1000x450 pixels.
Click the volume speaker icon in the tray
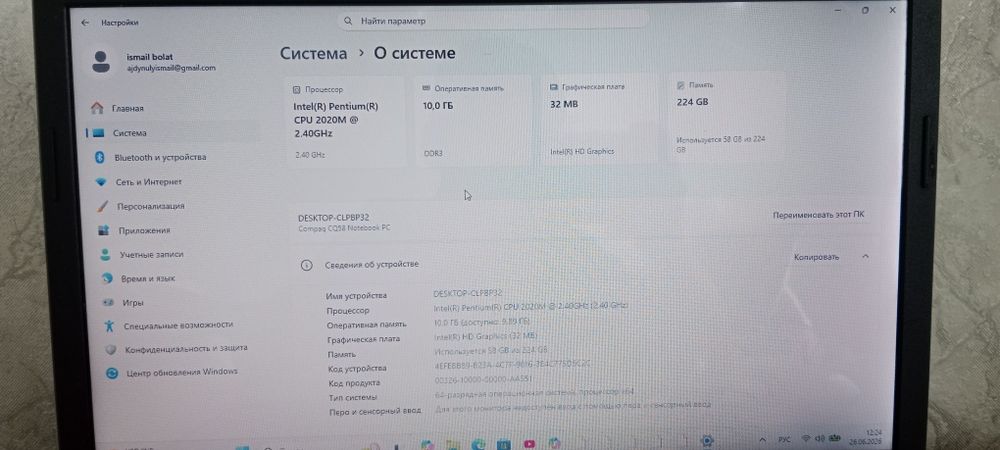click(819, 439)
